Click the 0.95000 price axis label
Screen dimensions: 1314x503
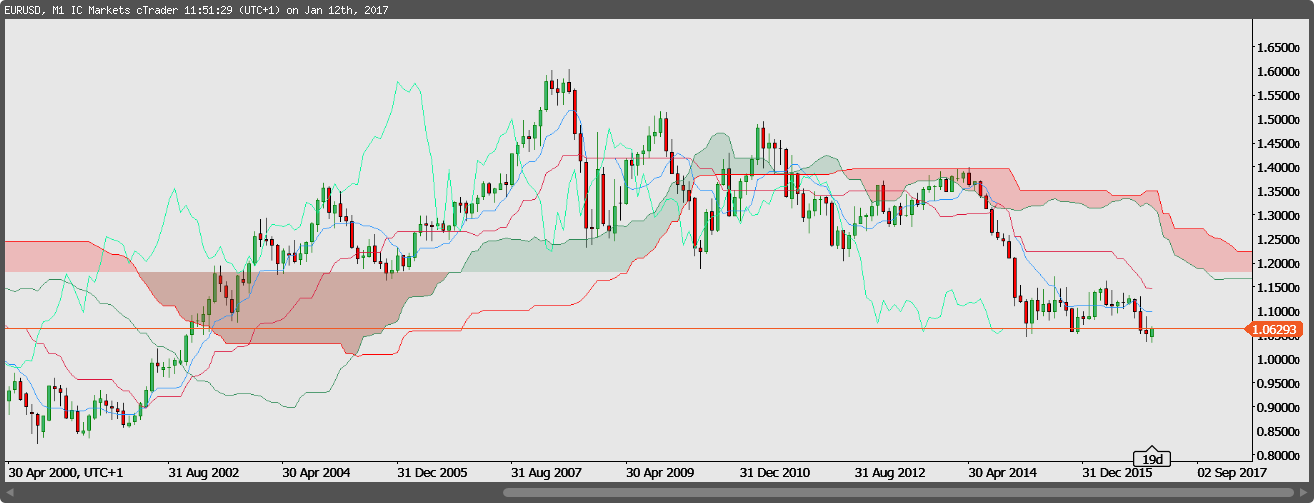pyautogui.click(x=1280, y=384)
